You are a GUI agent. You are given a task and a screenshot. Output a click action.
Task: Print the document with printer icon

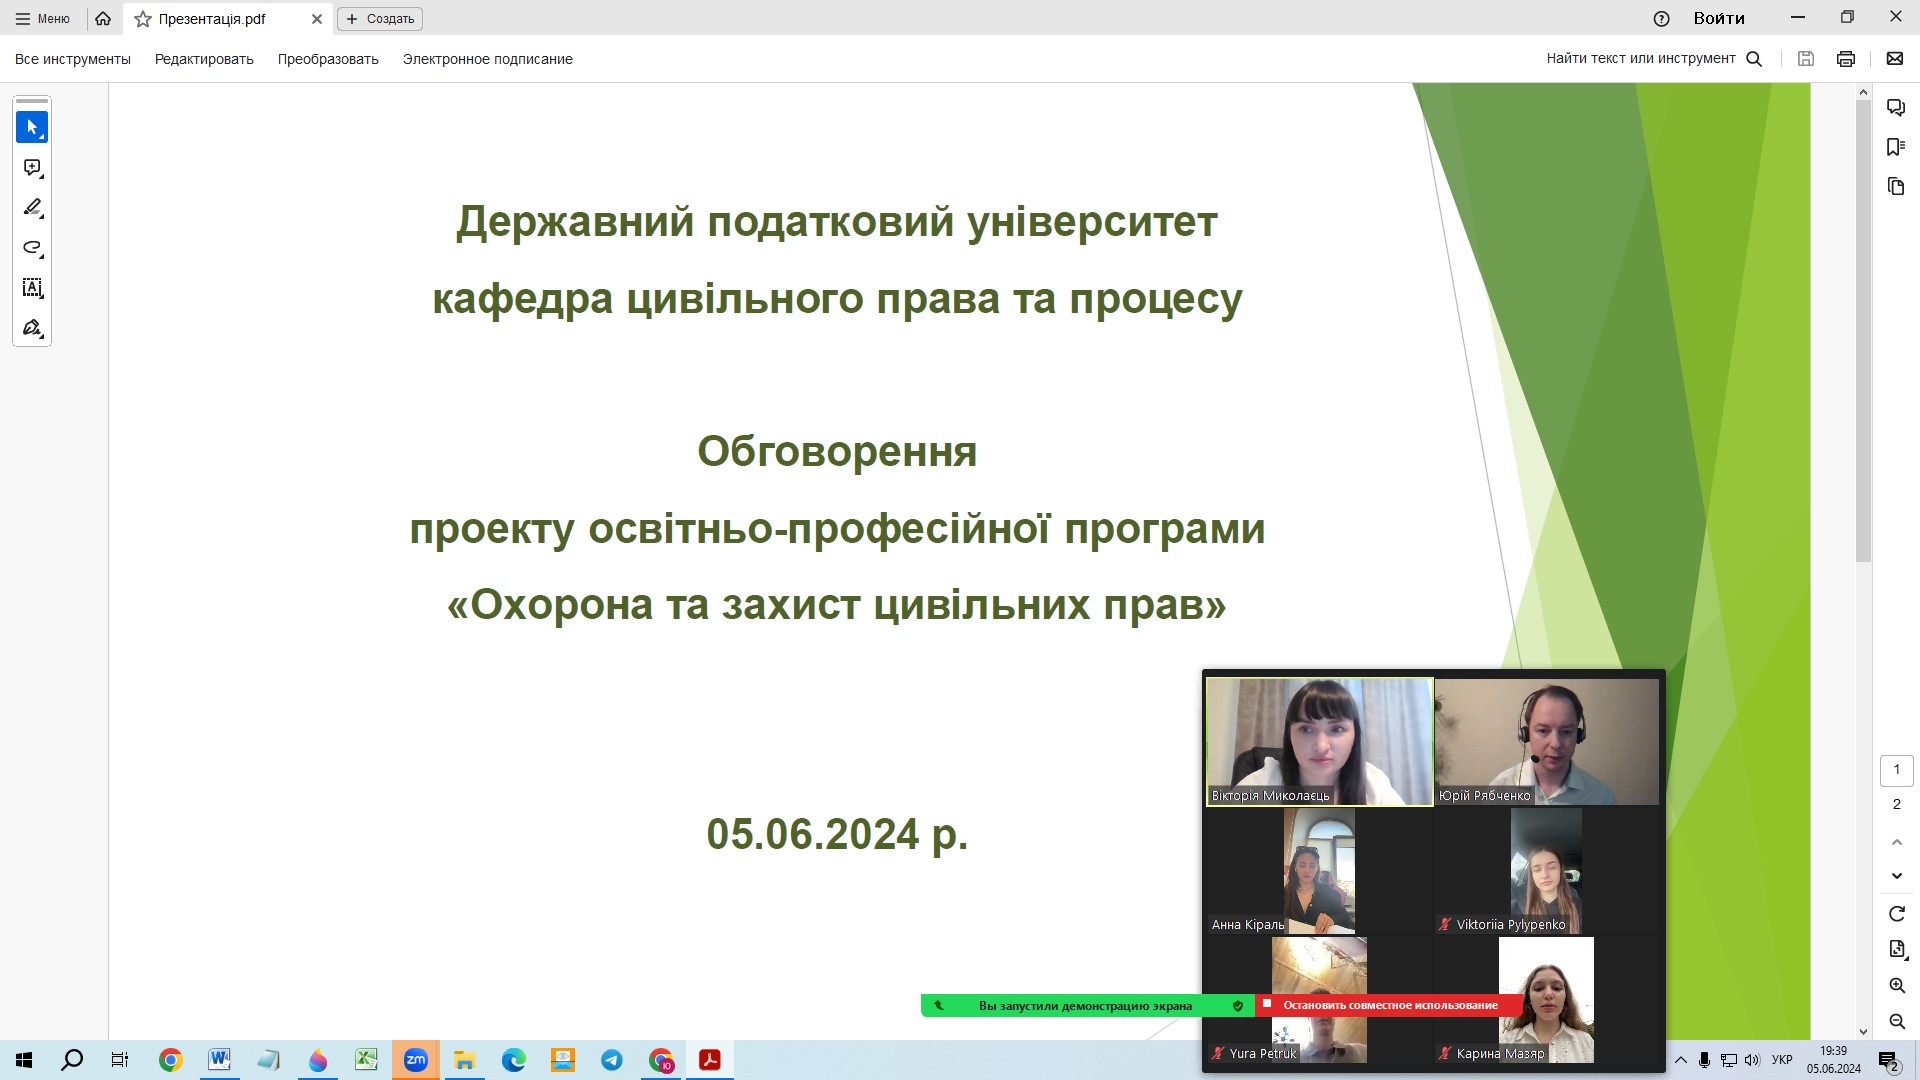coord(1846,59)
